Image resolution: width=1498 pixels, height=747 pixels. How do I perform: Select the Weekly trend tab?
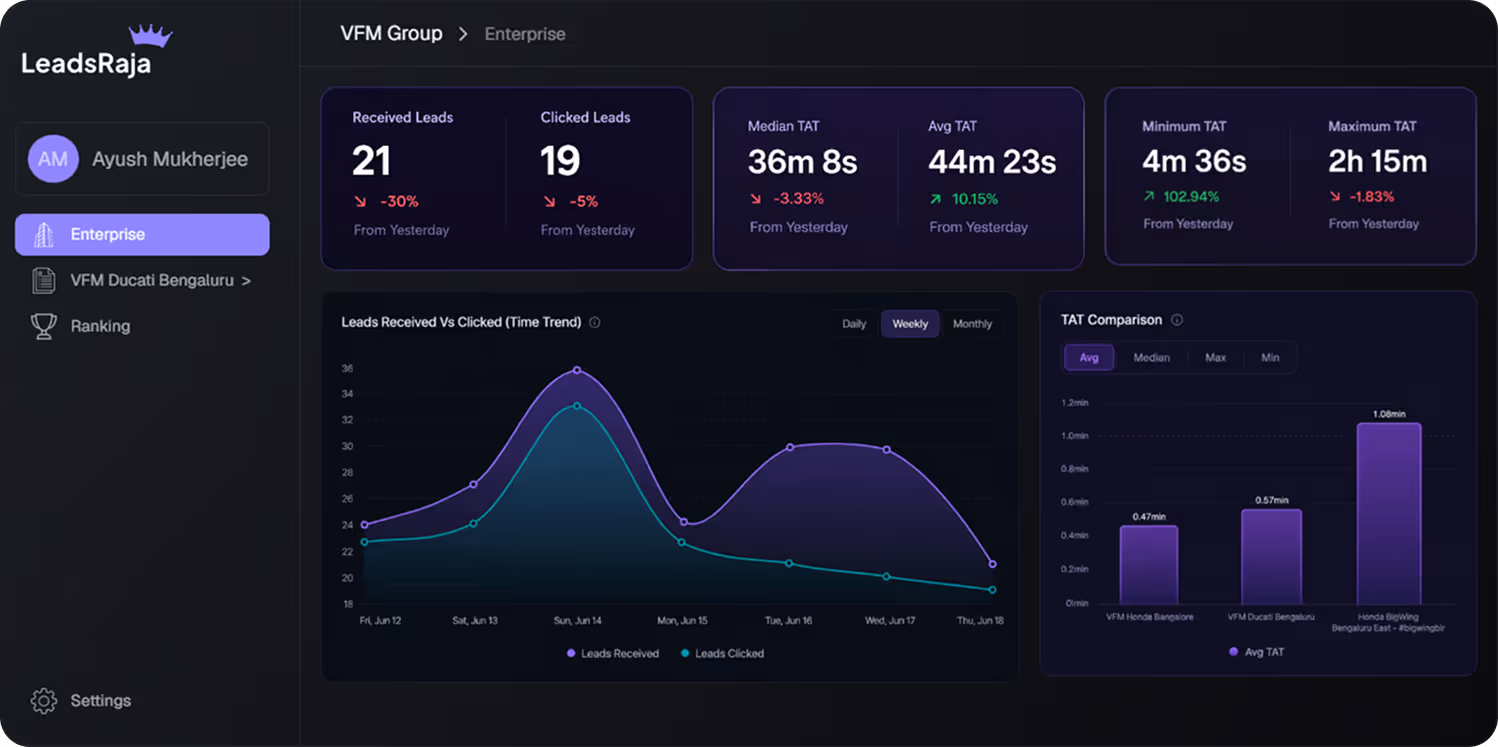[910, 324]
